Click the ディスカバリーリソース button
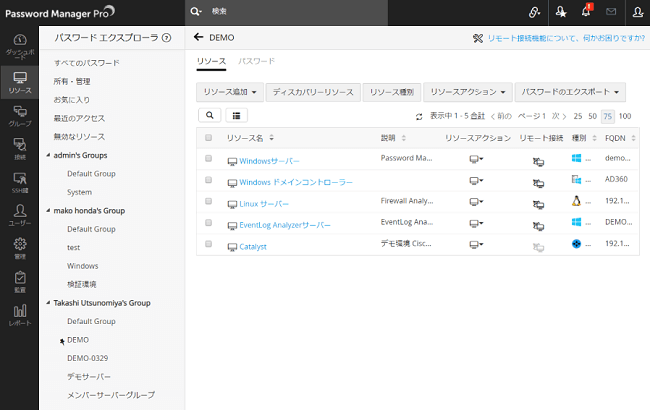The image size is (650, 410). point(313,92)
